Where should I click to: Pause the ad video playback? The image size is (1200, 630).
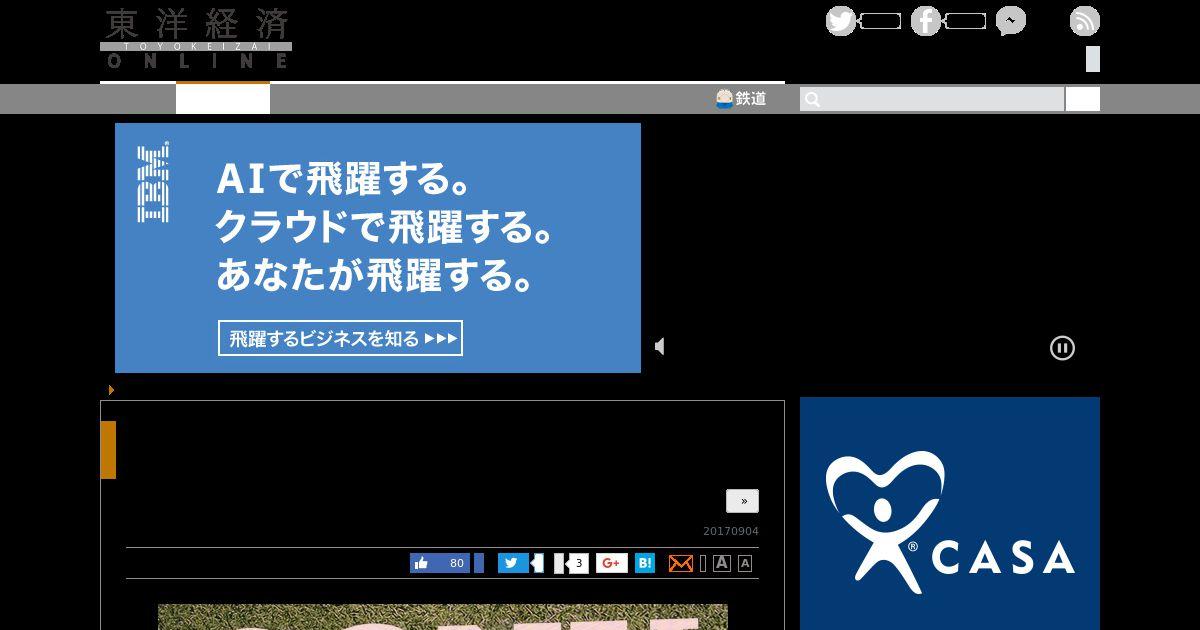[1062, 348]
